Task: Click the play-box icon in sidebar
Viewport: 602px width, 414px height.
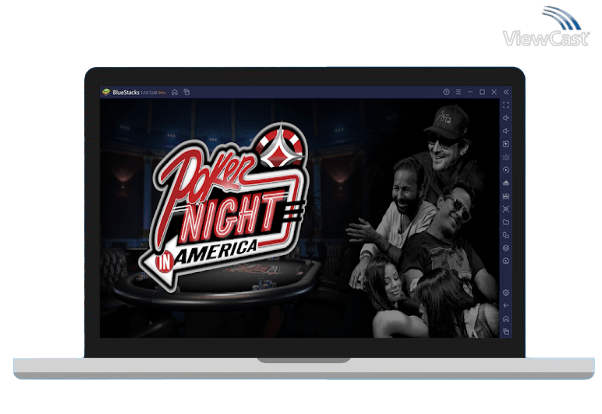Action: 506,144
